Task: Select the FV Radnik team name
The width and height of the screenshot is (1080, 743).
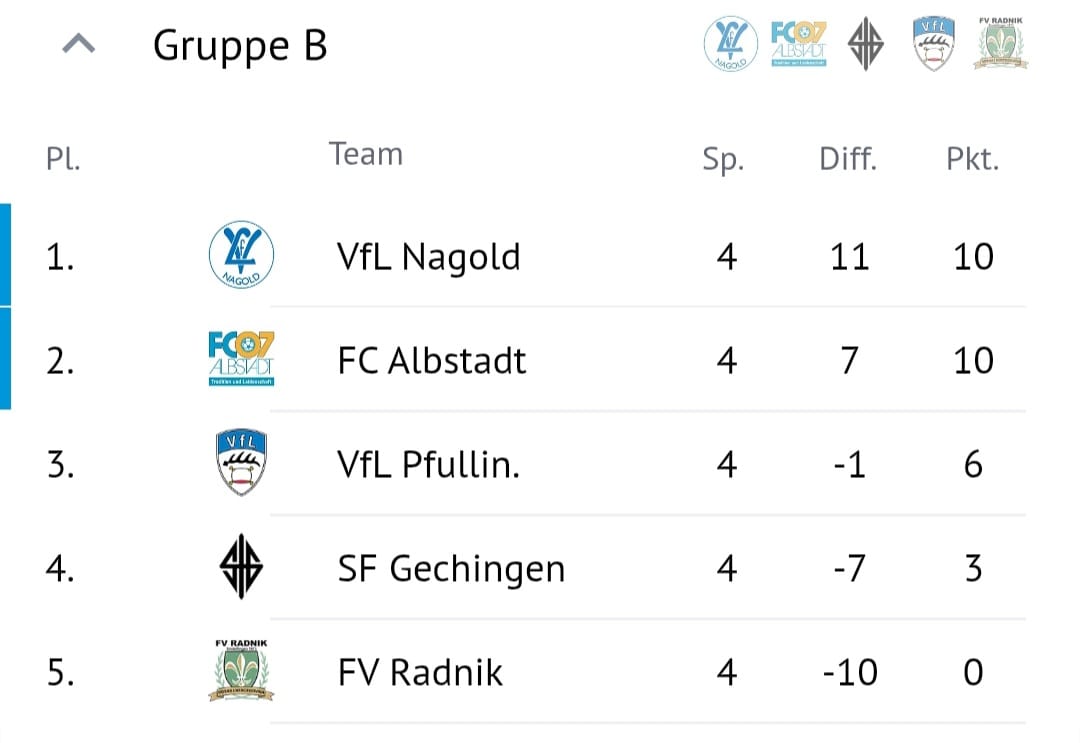Action: coord(420,672)
